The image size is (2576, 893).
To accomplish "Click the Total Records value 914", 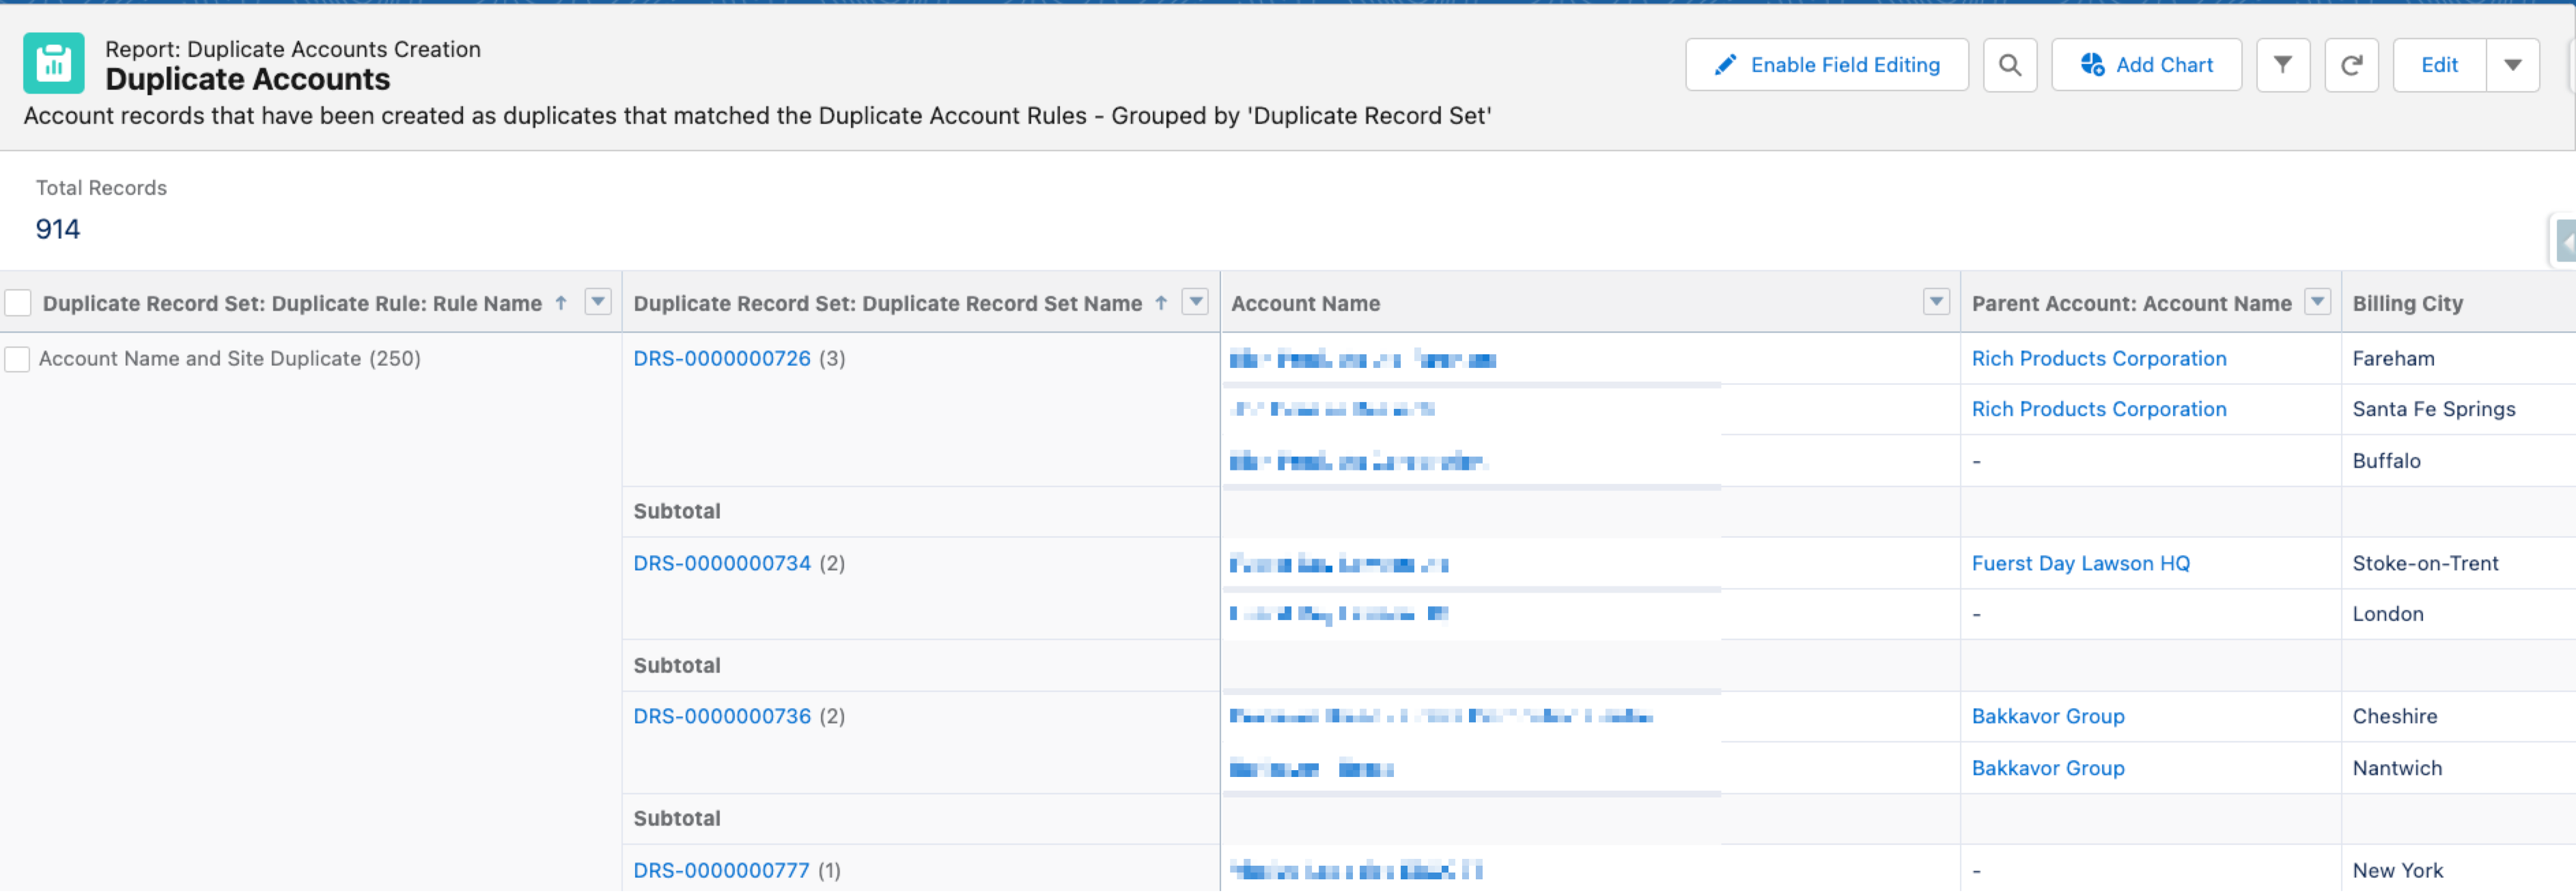I will tap(58, 230).
